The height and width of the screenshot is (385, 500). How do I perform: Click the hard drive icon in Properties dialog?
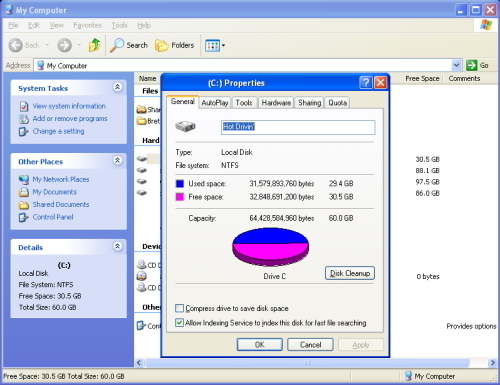[x=185, y=126]
